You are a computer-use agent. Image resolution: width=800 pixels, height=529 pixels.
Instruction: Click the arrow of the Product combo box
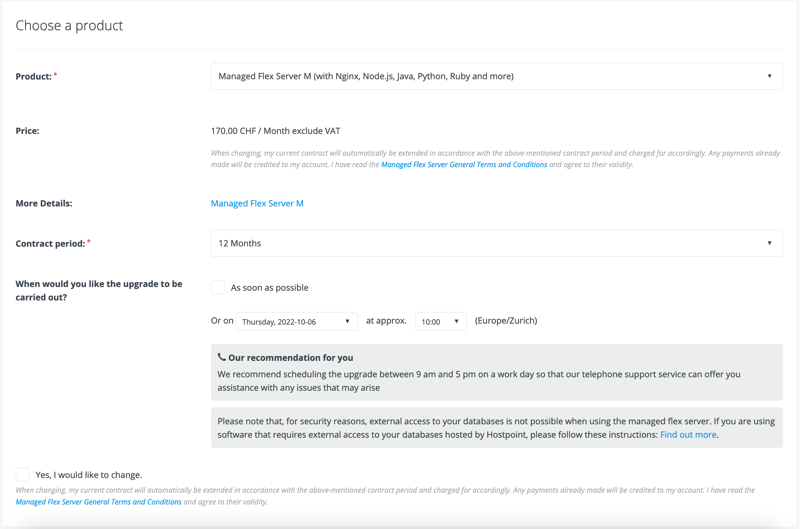click(x=769, y=76)
